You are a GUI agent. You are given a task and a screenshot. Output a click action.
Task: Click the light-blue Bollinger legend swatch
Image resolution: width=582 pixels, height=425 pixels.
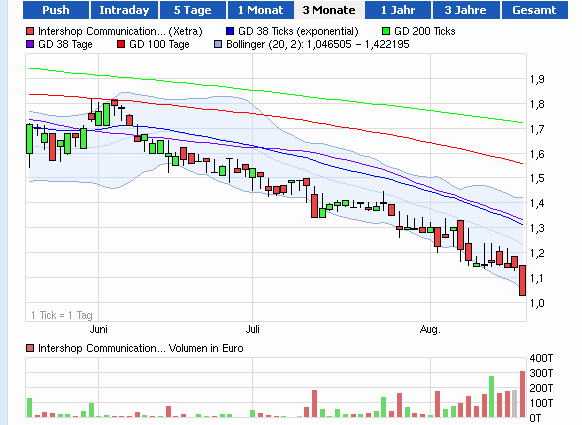click(x=218, y=44)
